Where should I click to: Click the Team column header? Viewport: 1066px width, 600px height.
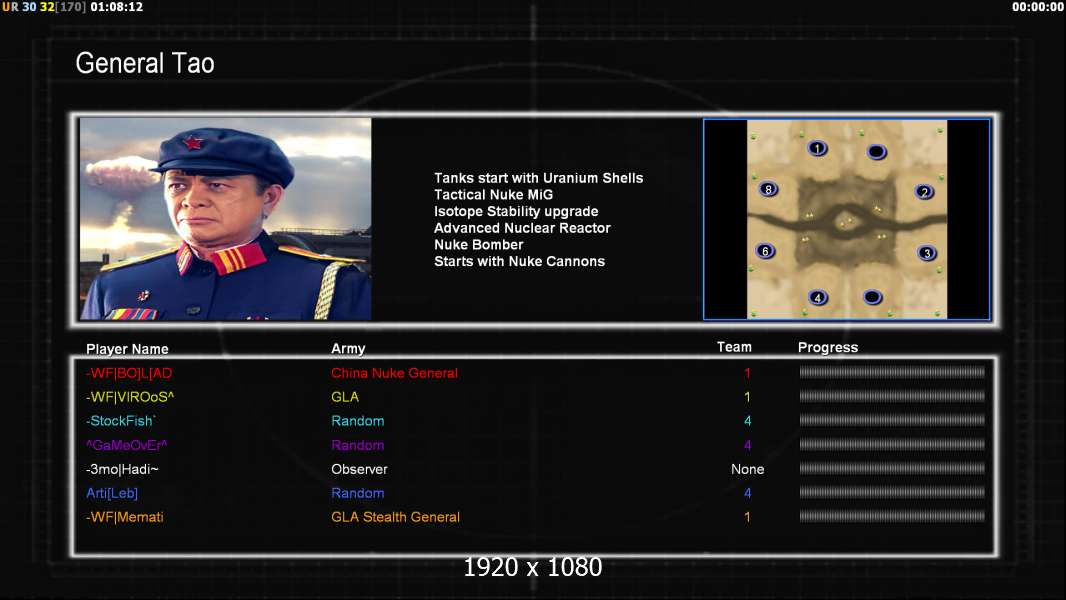coord(734,347)
